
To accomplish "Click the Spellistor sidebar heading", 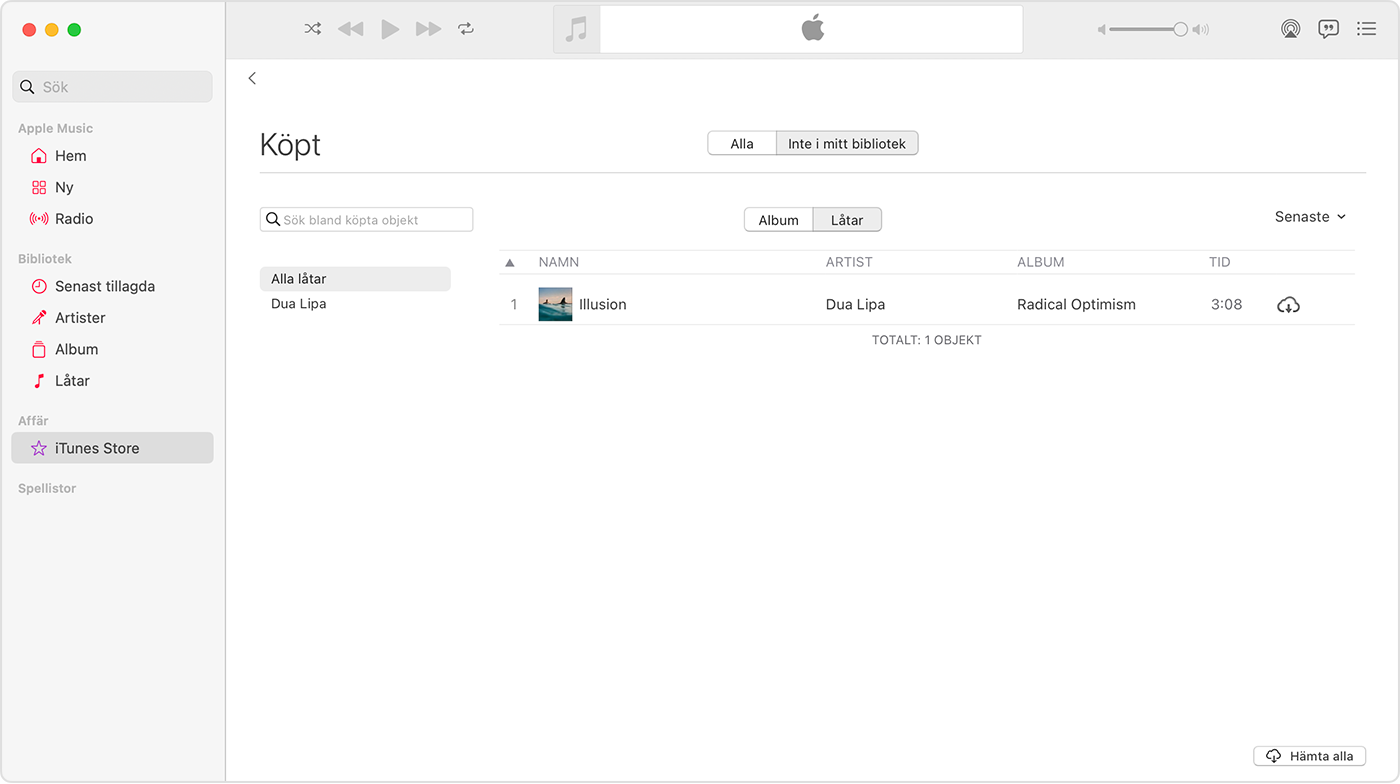I will [47, 489].
